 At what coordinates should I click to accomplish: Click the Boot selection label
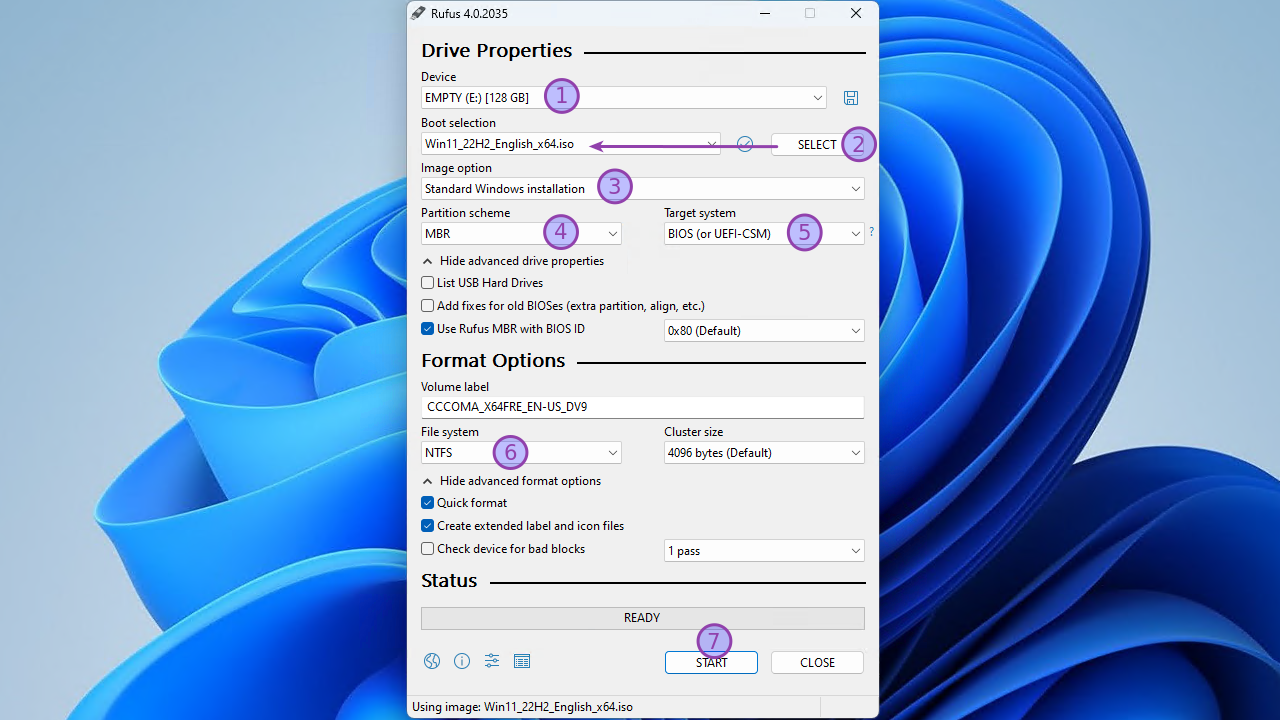(458, 123)
